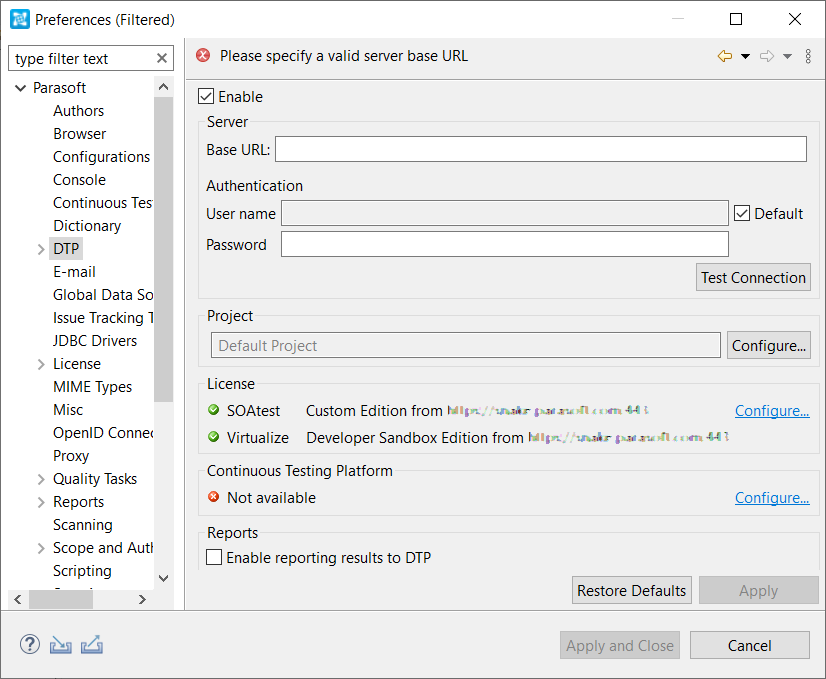Select Scanning in the preferences tree
Screen dimensions: 826x679
(x=83, y=525)
